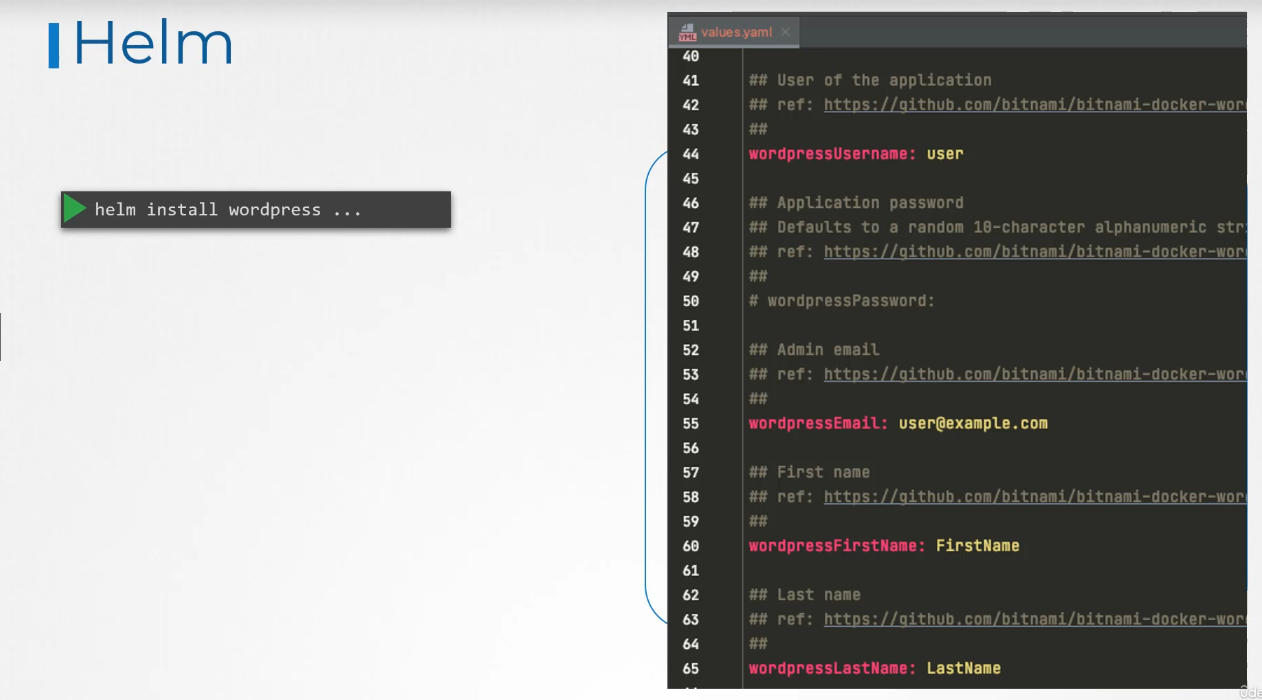Click the YML file icon in tab
Screen dimensions: 1262x700
pos(687,32)
